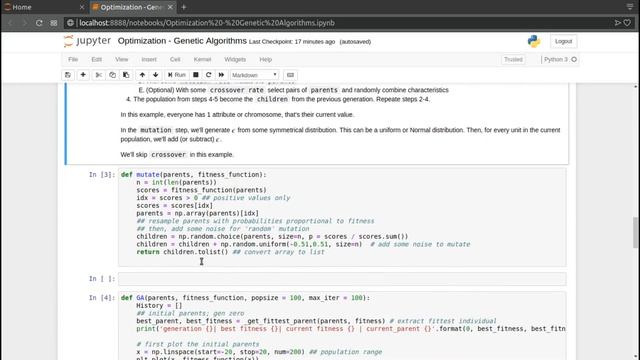Click the Logout button
The image size is (640, 360).
click(563, 41)
